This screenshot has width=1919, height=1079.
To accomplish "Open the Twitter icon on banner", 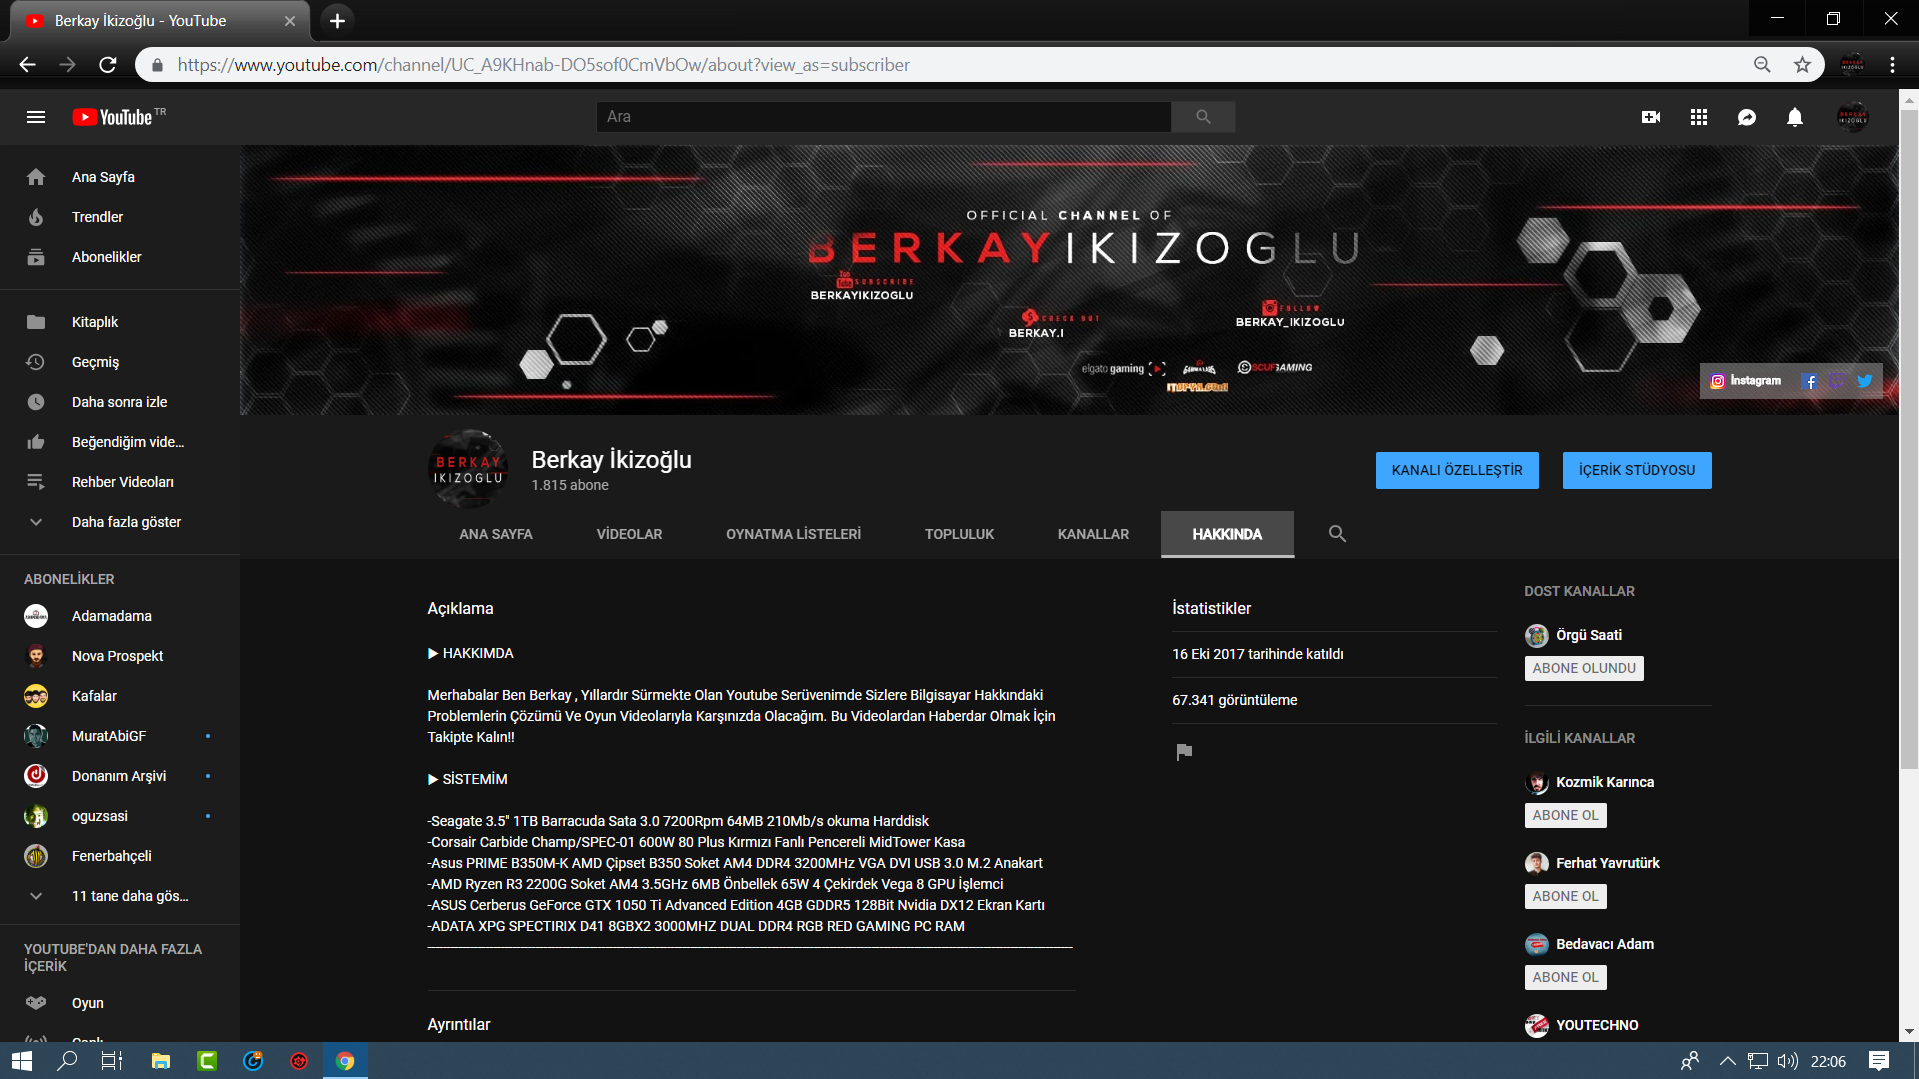I will pos(1865,381).
